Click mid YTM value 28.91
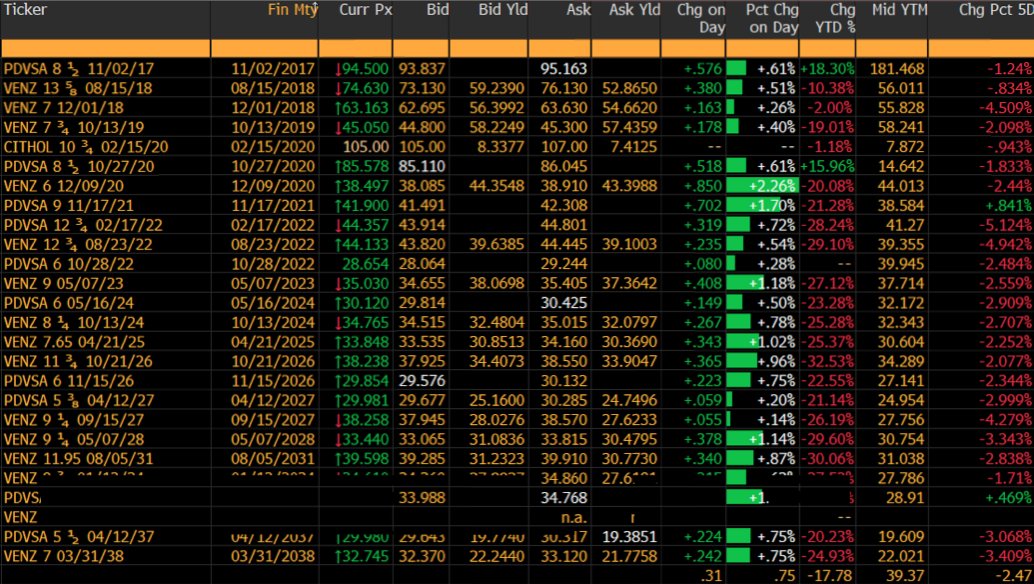Viewport: 1034px width, 584px height. tap(905, 498)
